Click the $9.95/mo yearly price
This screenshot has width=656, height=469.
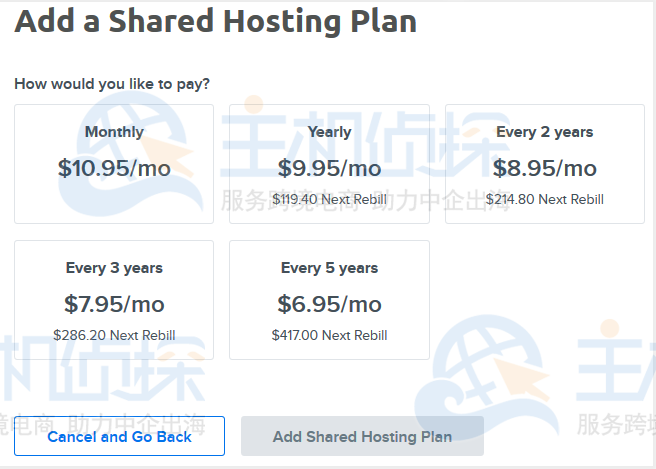[329, 168]
